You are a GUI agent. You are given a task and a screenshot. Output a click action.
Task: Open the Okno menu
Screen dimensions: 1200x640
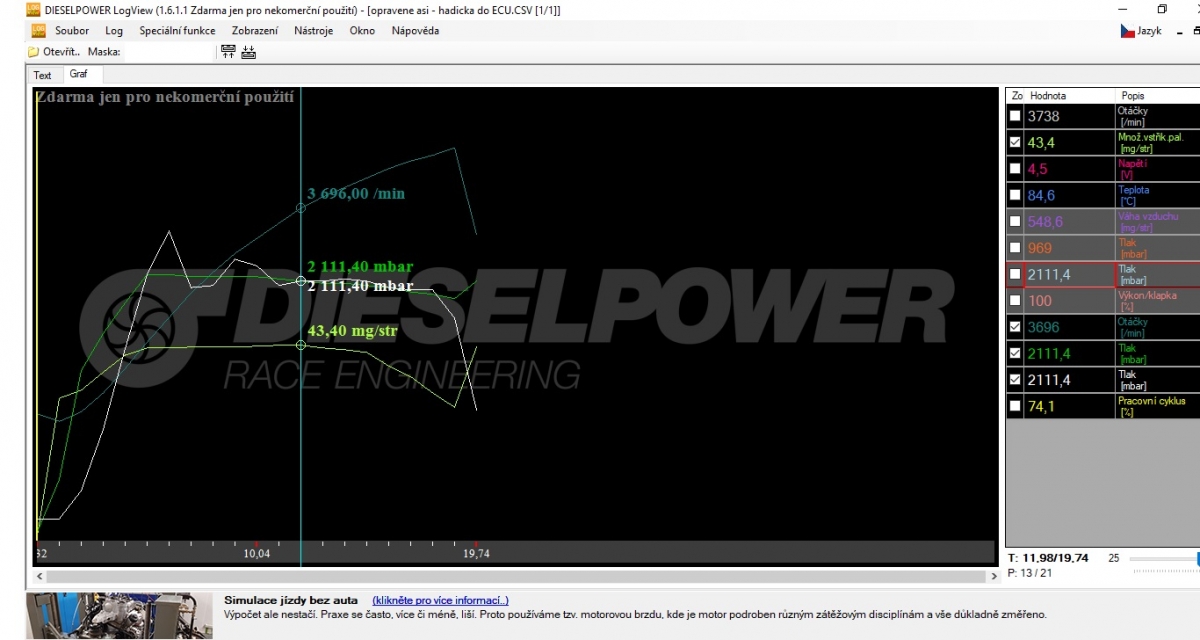362,31
